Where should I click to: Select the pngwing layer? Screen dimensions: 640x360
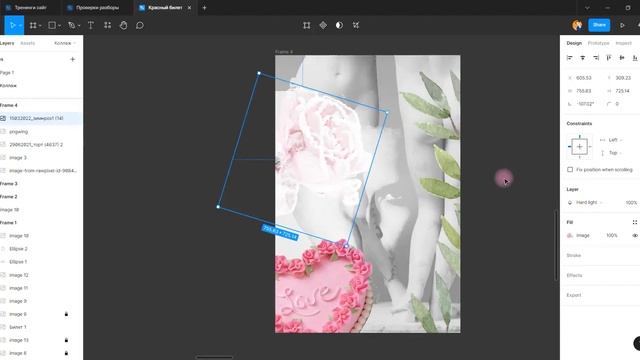[18, 132]
